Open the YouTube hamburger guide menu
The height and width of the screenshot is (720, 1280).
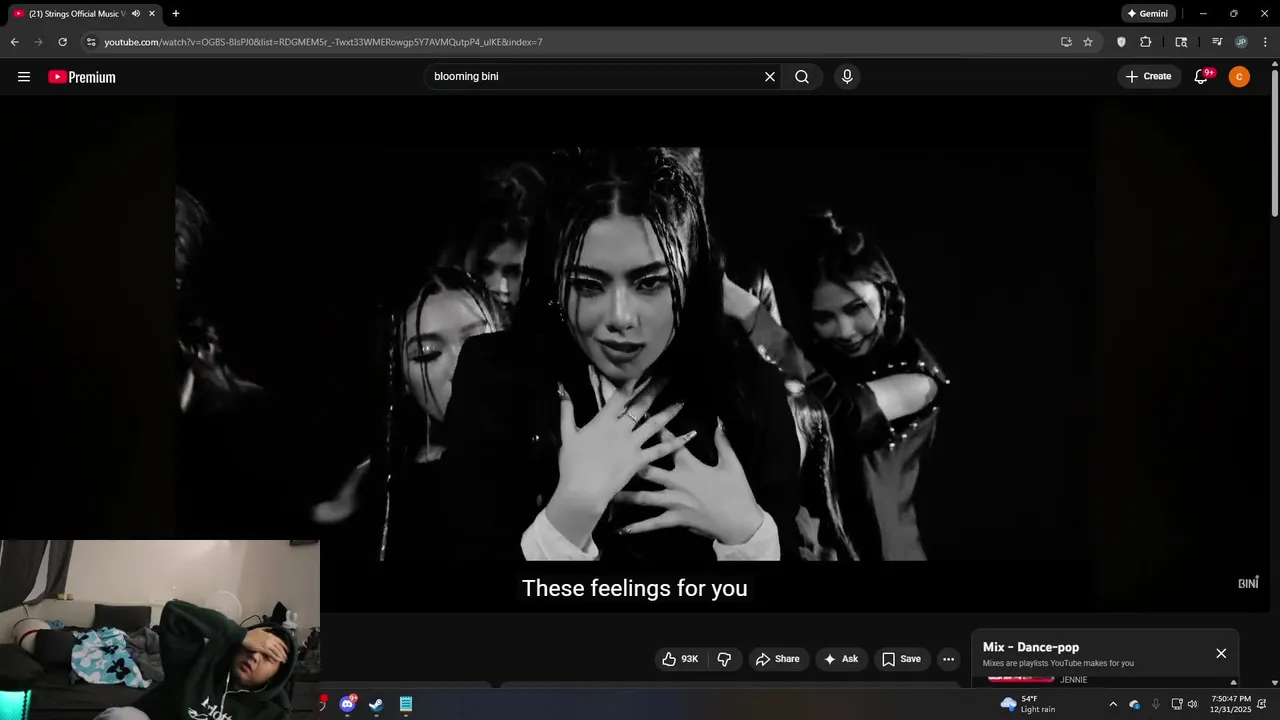pos(24,77)
